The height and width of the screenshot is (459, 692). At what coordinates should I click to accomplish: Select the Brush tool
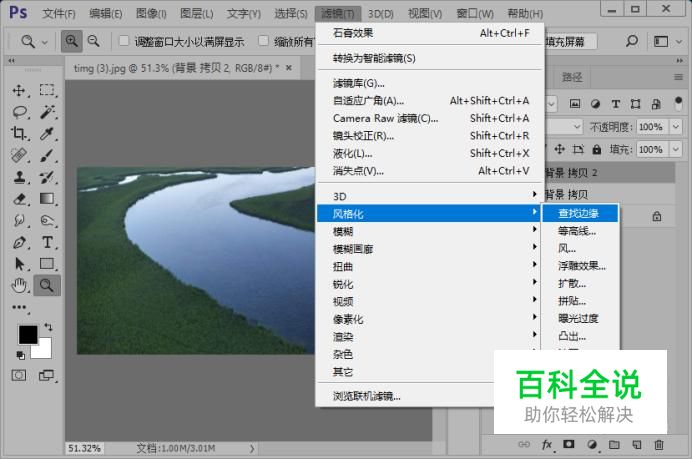(x=47, y=155)
